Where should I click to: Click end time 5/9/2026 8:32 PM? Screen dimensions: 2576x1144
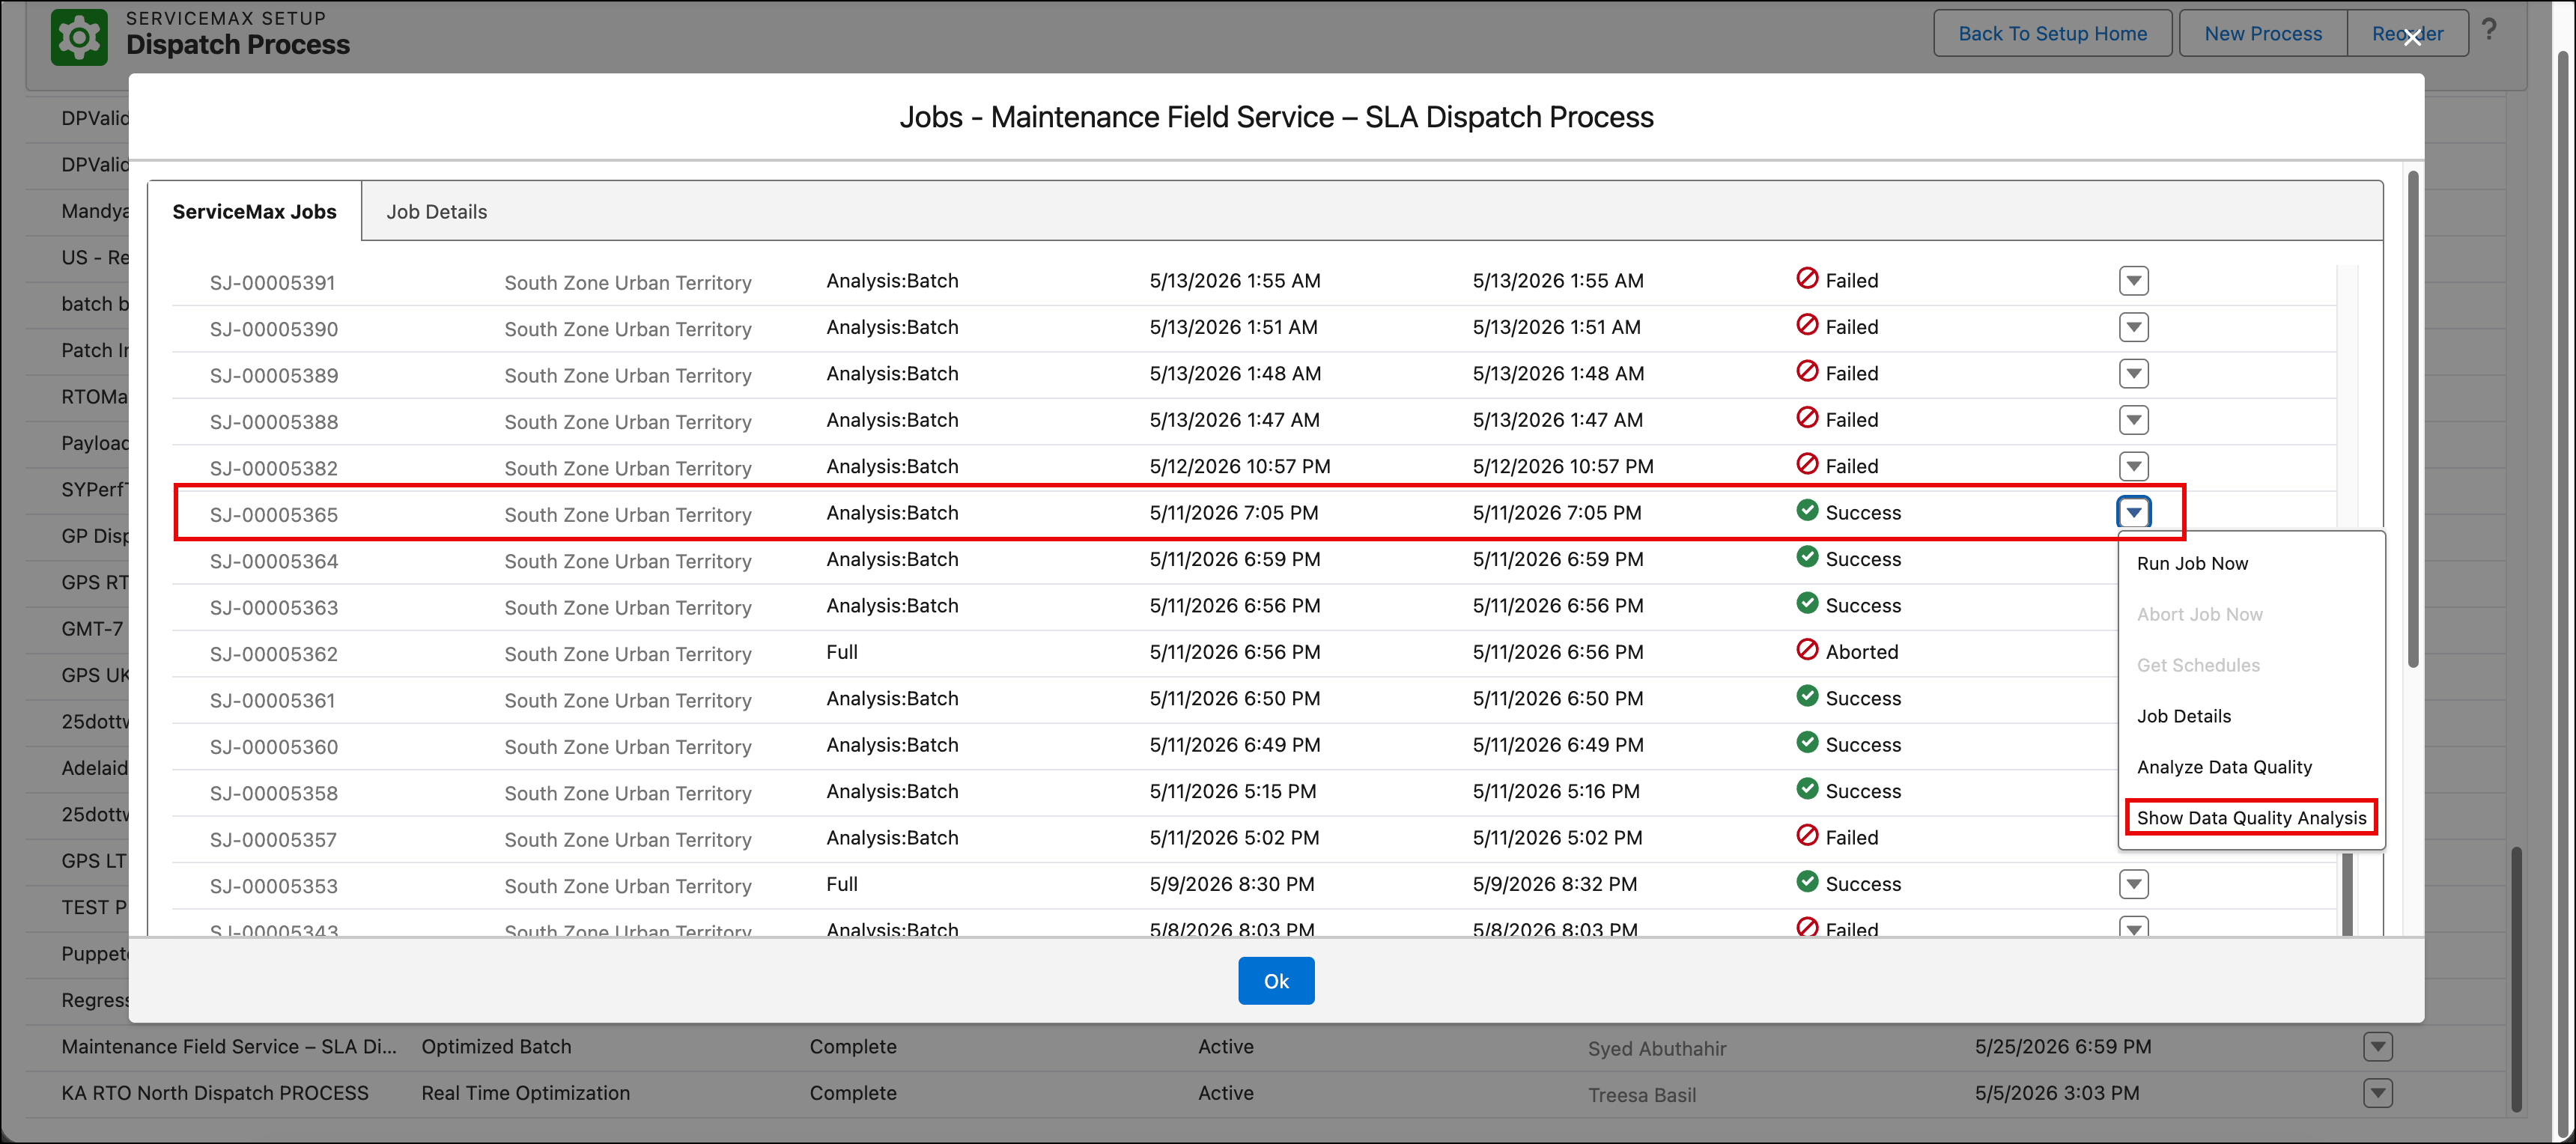[1555, 884]
